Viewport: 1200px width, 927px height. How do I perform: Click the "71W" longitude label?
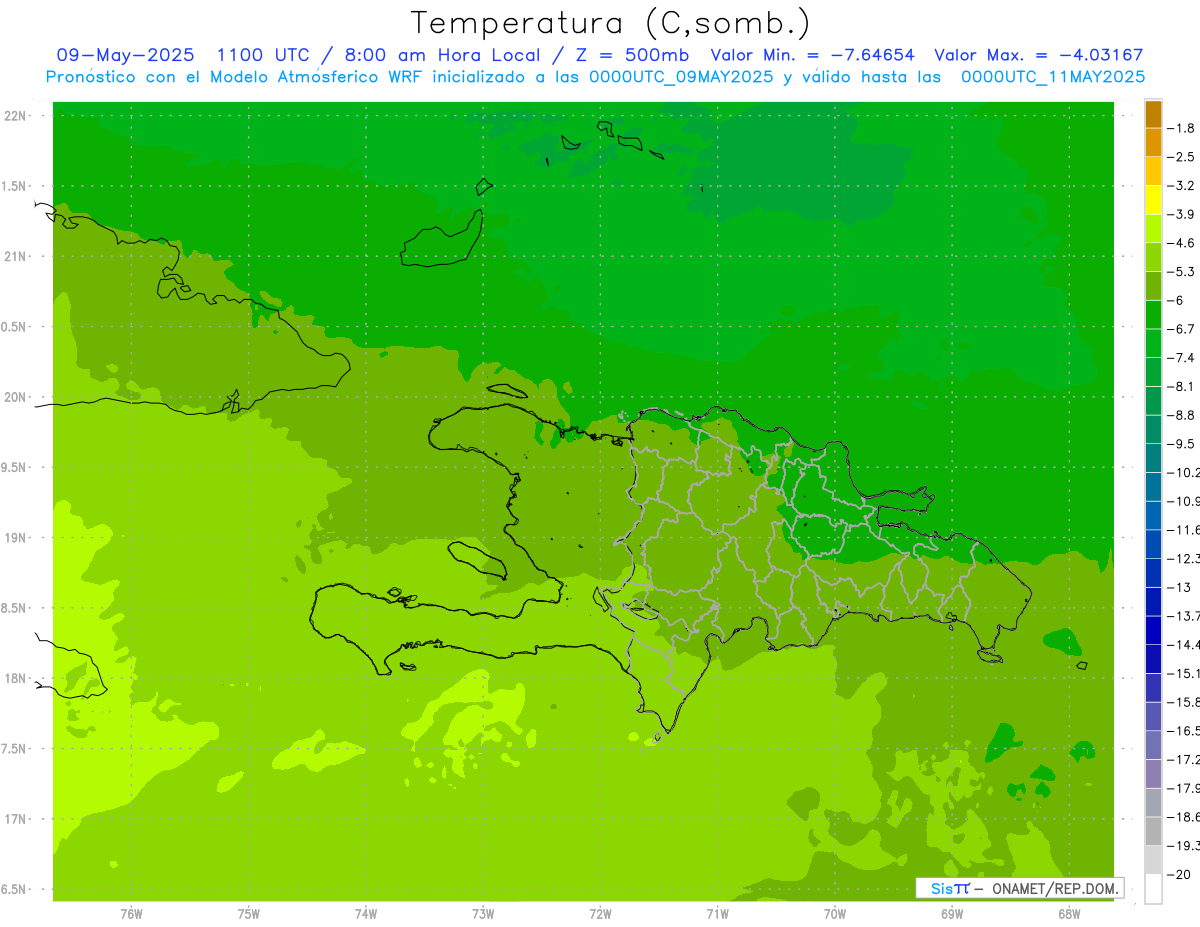coord(717,914)
